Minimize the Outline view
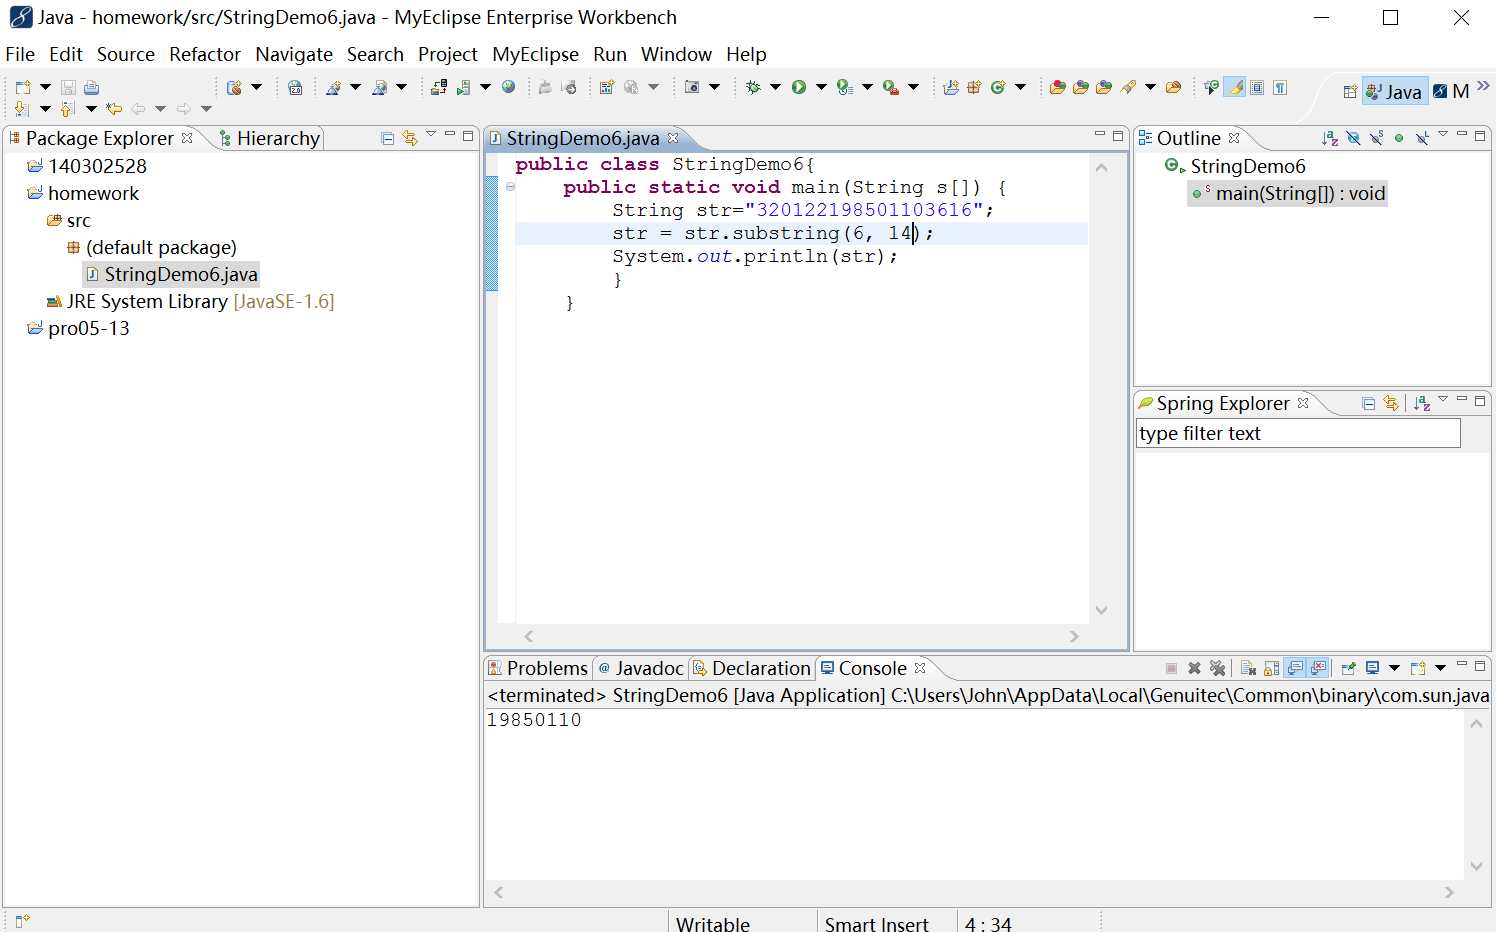This screenshot has height=932, width=1496. [x=1462, y=134]
